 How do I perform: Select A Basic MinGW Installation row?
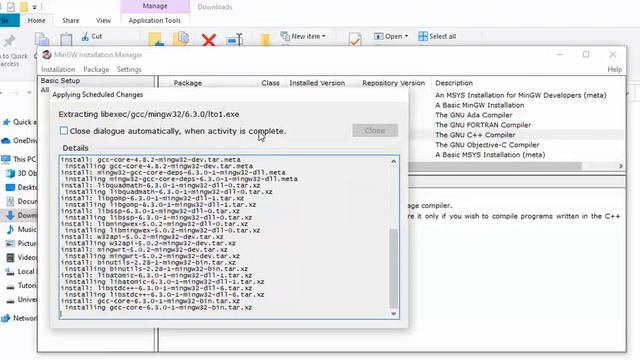[x=480, y=105]
